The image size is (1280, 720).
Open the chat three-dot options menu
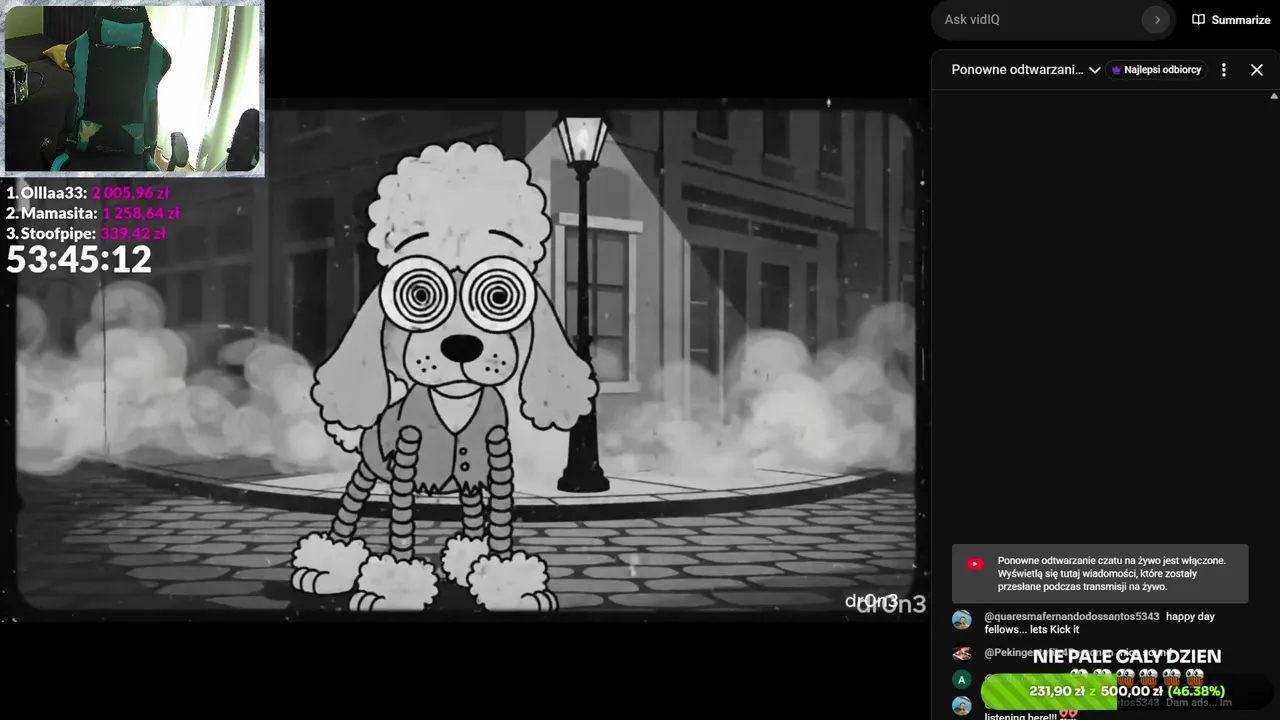coord(1224,70)
